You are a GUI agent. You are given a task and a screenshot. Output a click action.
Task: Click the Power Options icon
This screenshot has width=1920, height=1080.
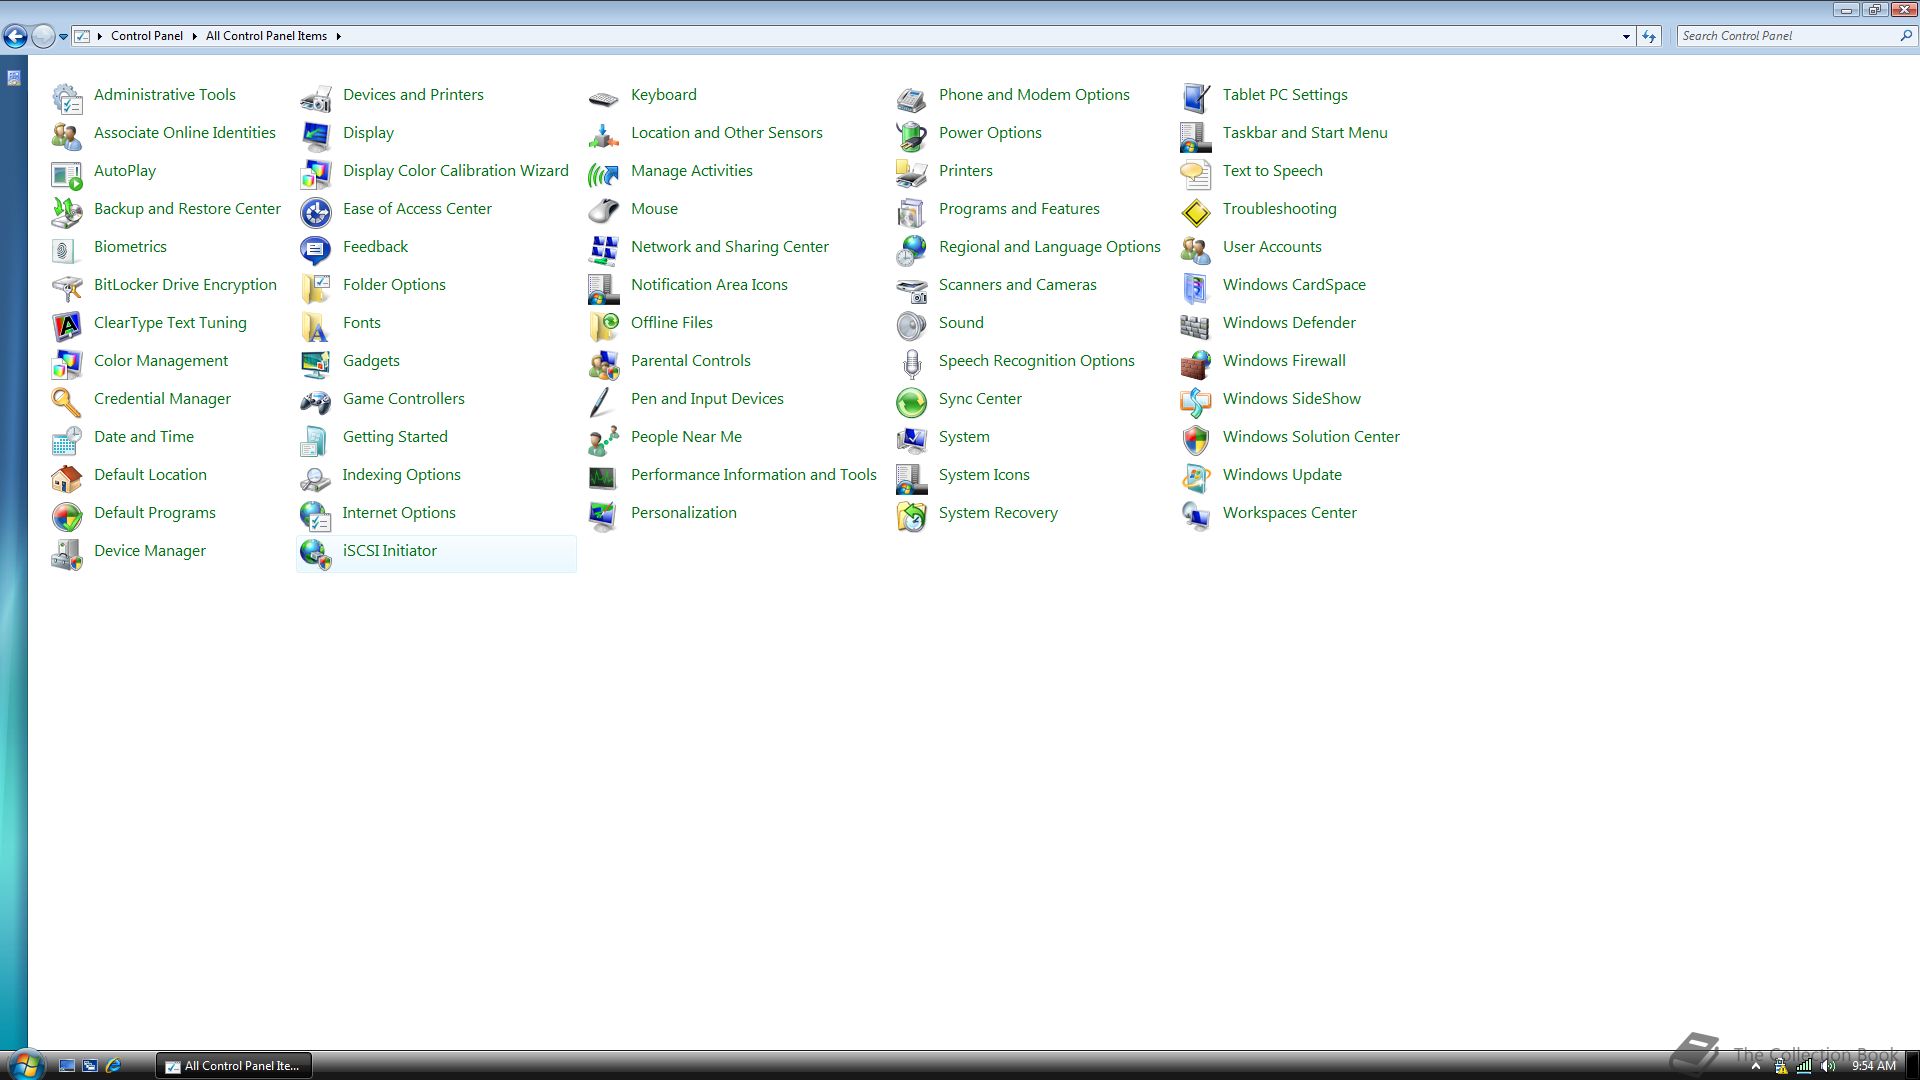tap(912, 135)
